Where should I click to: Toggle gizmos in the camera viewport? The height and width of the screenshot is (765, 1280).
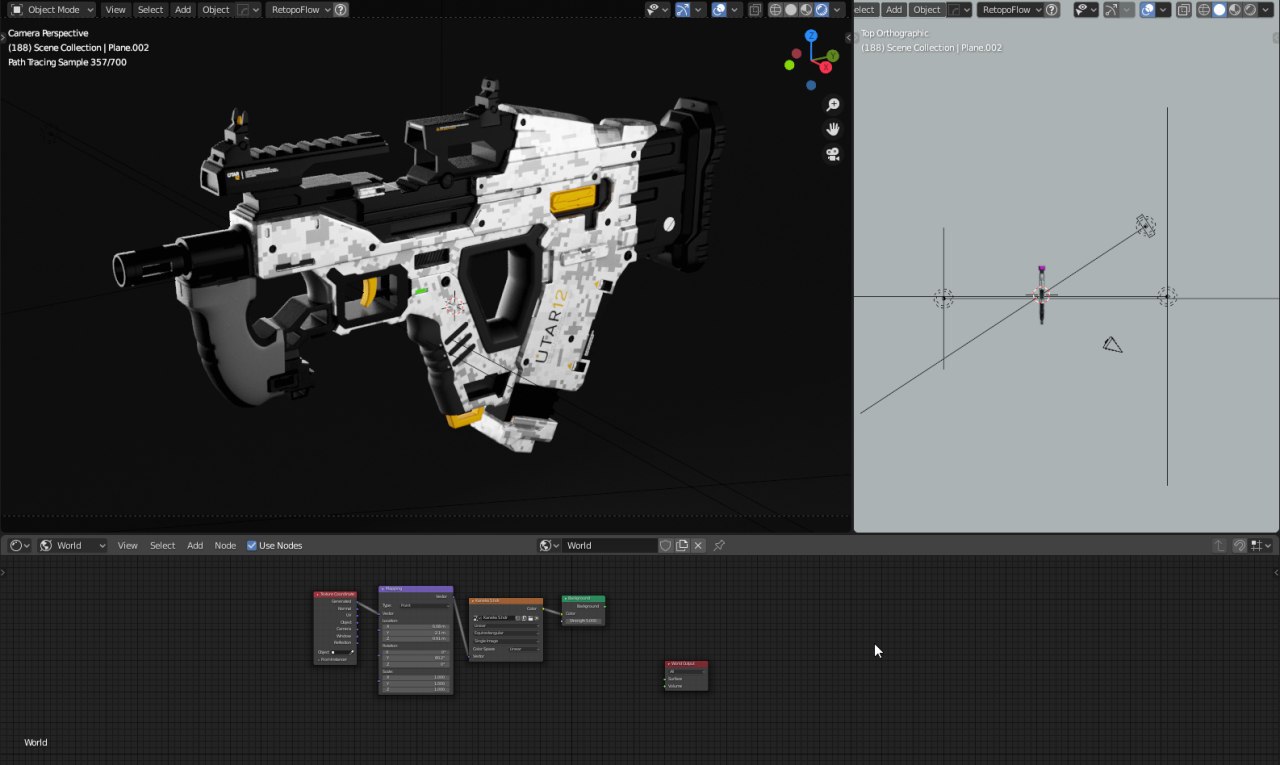[683, 10]
